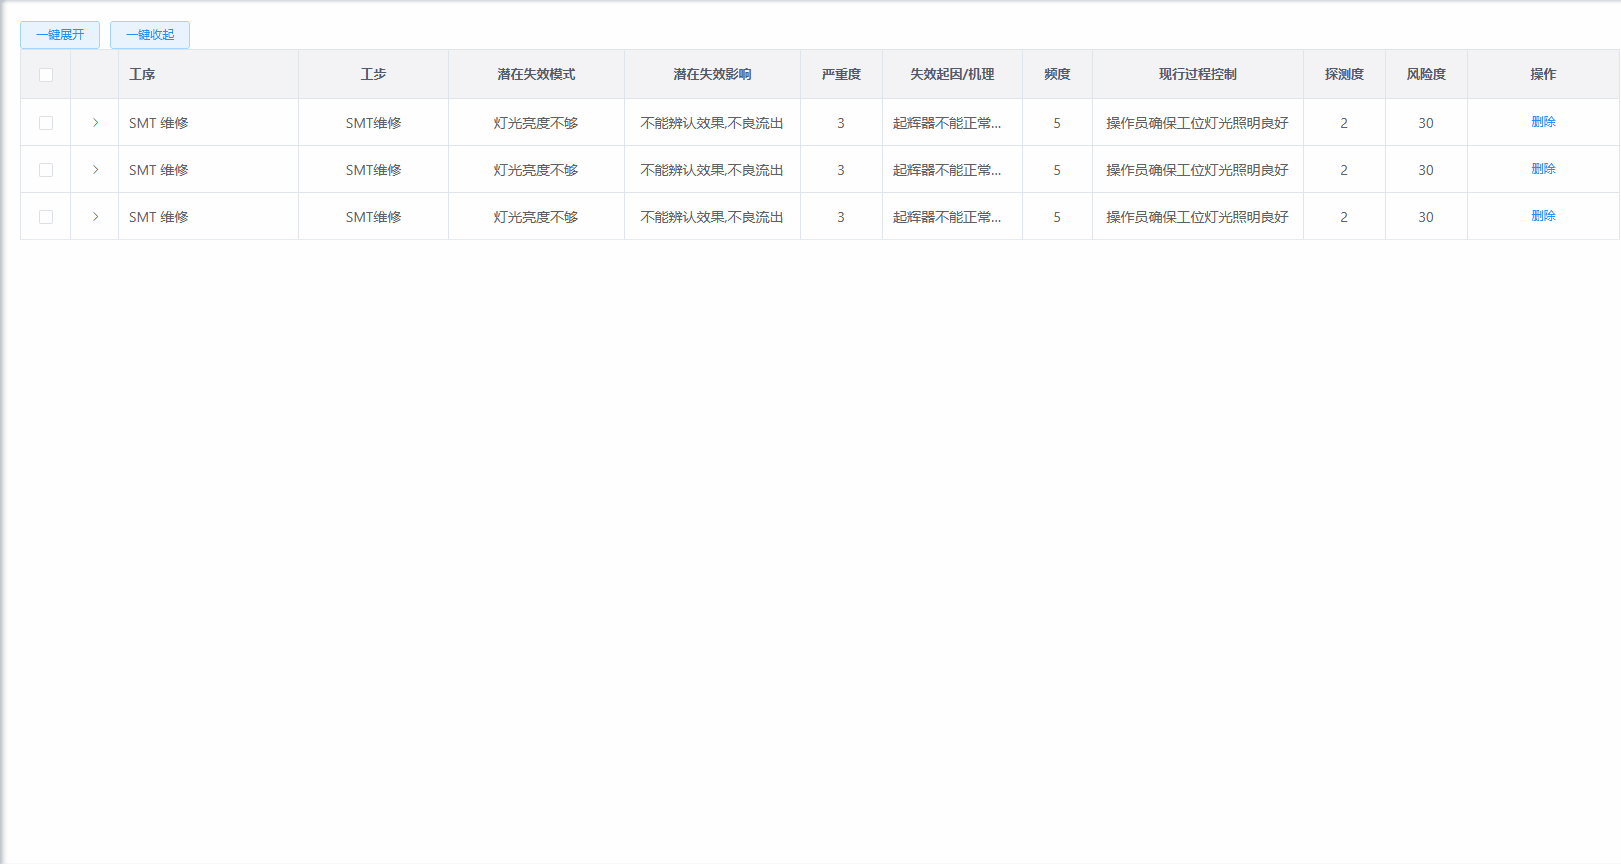Image resolution: width=1621 pixels, height=864 pixels.
Task: Click 删除 link in the third row
Action: pos(1543,216)
